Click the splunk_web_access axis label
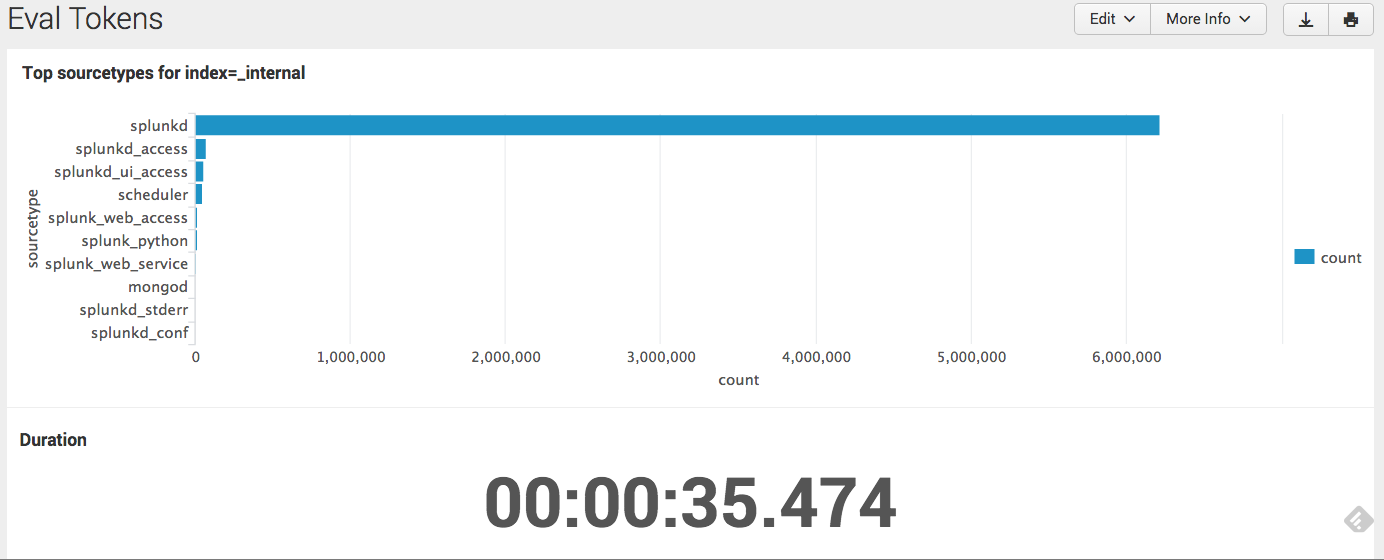The image size is (1384, 560). [118, 217]
